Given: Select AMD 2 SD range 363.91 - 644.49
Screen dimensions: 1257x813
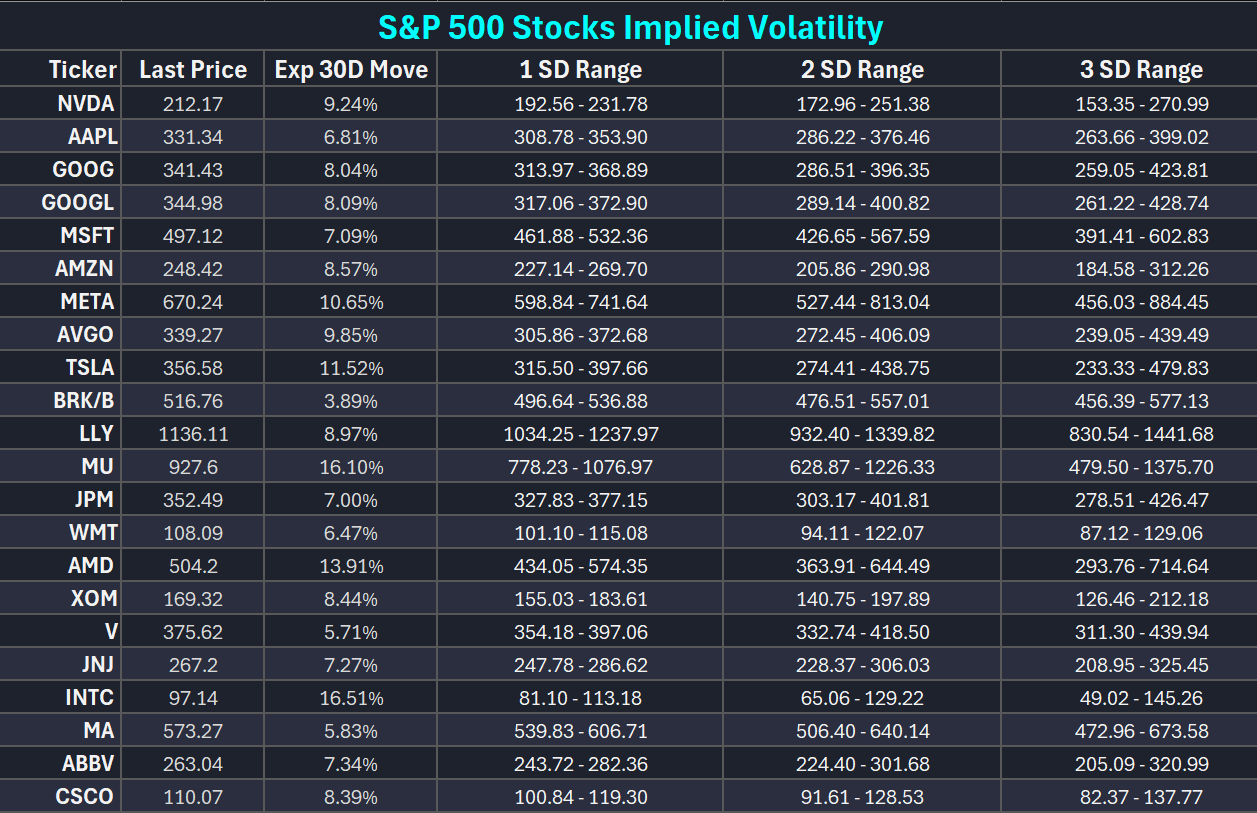Looking at the screenshot, I should (x=862, y=566).
